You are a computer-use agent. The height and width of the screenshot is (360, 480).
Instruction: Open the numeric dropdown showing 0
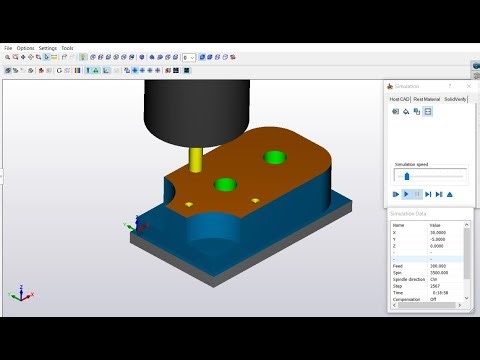pyautogui.click(x=189, y=58)
